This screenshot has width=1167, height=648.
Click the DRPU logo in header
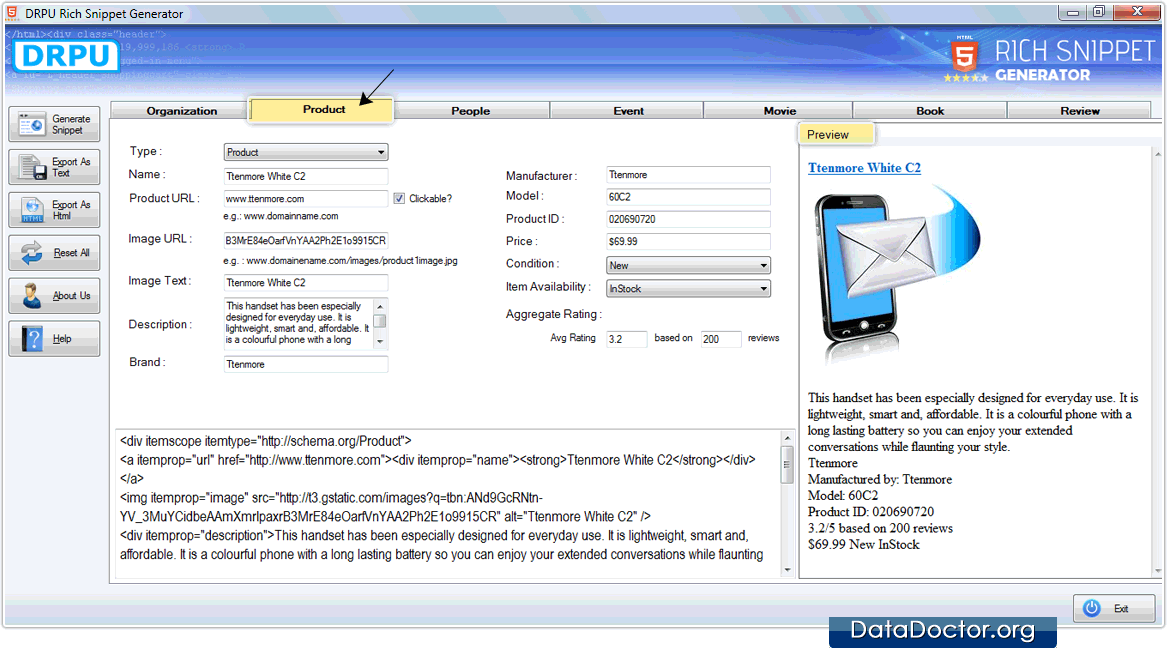tap(65, 56)
